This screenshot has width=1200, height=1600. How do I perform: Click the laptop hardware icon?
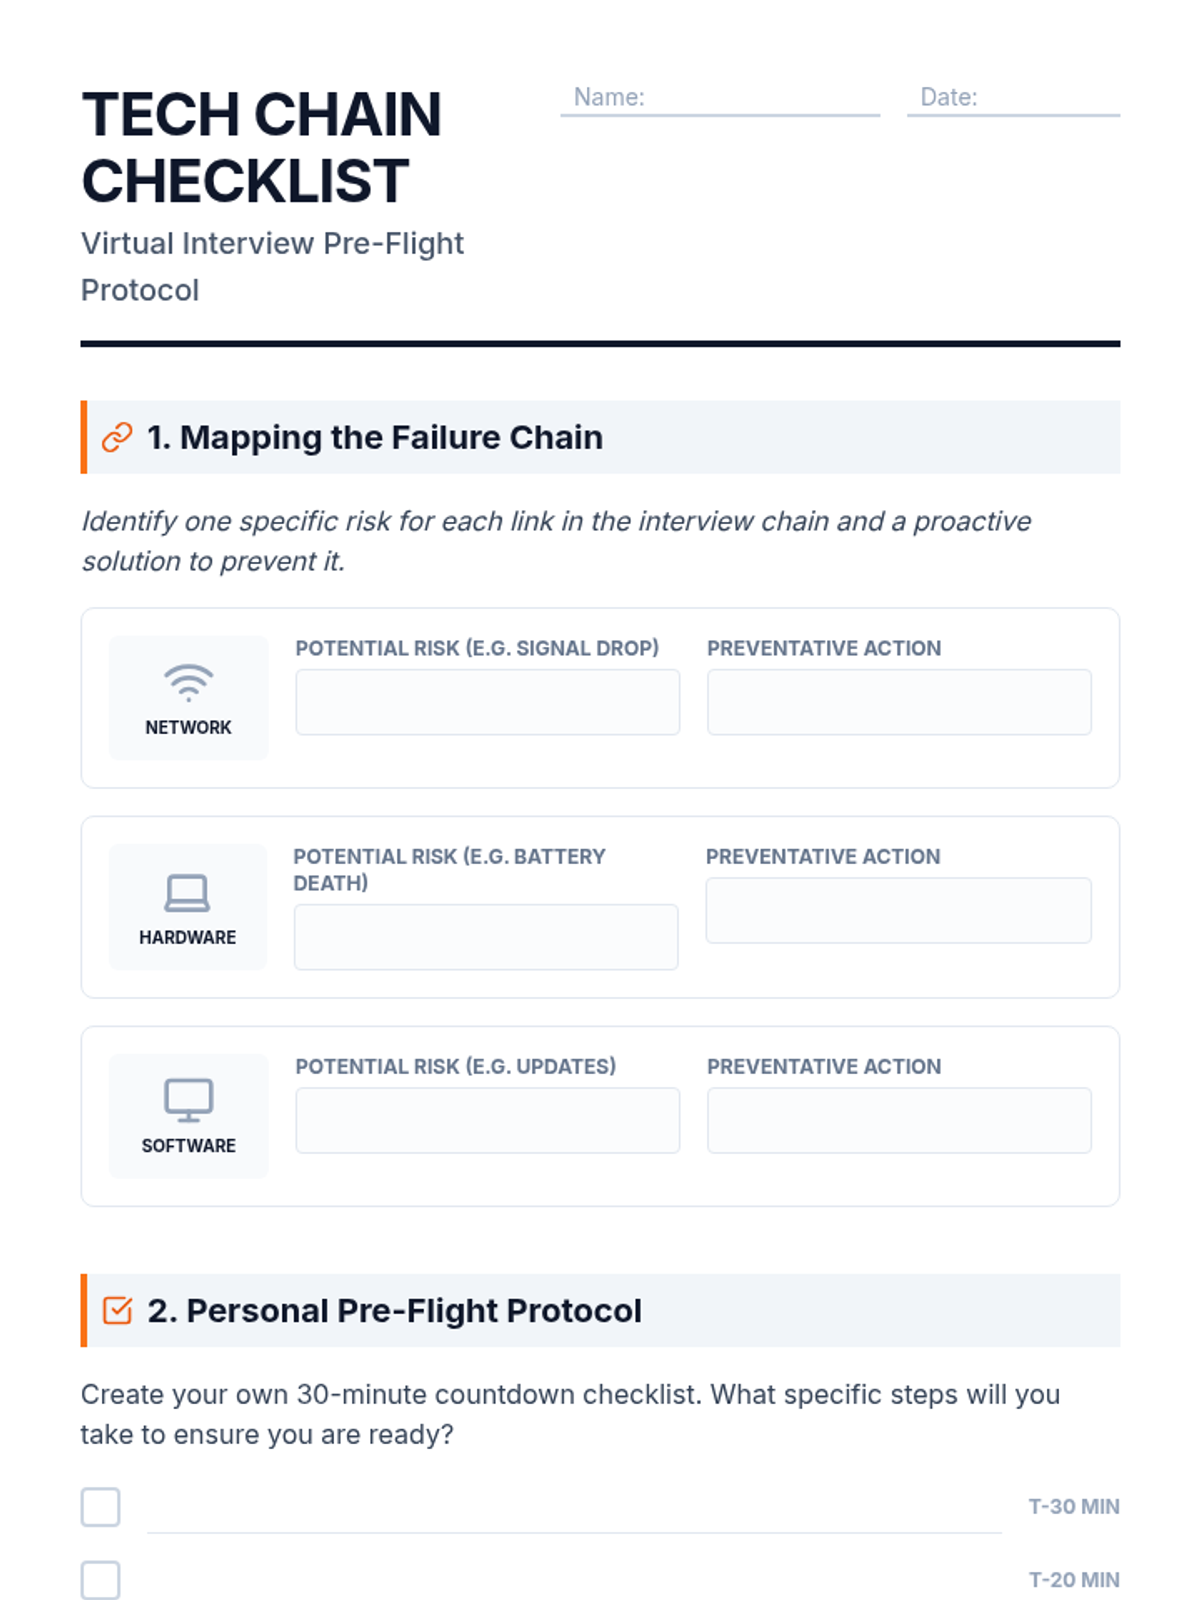point(187,893)
